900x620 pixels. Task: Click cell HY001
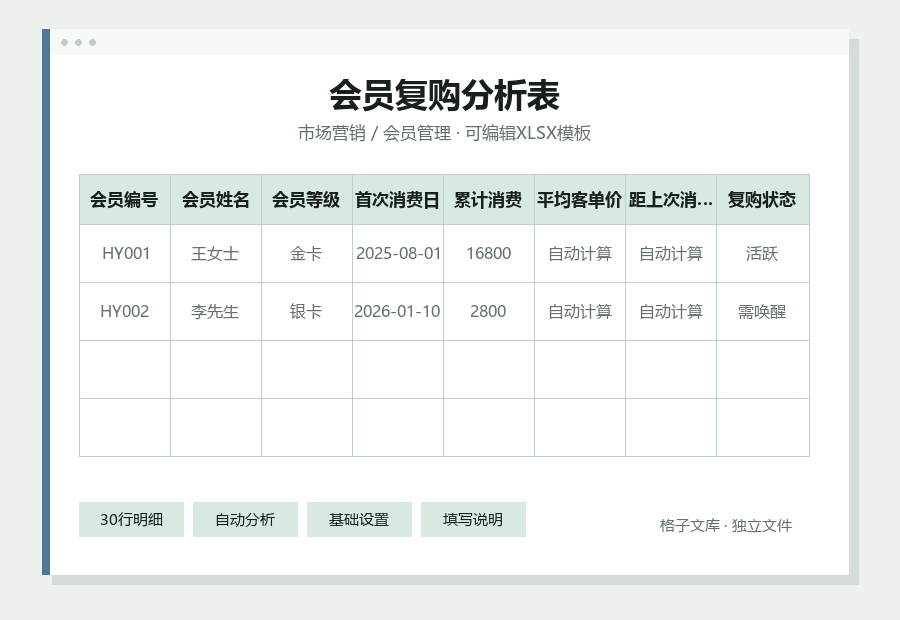(125, 254)
